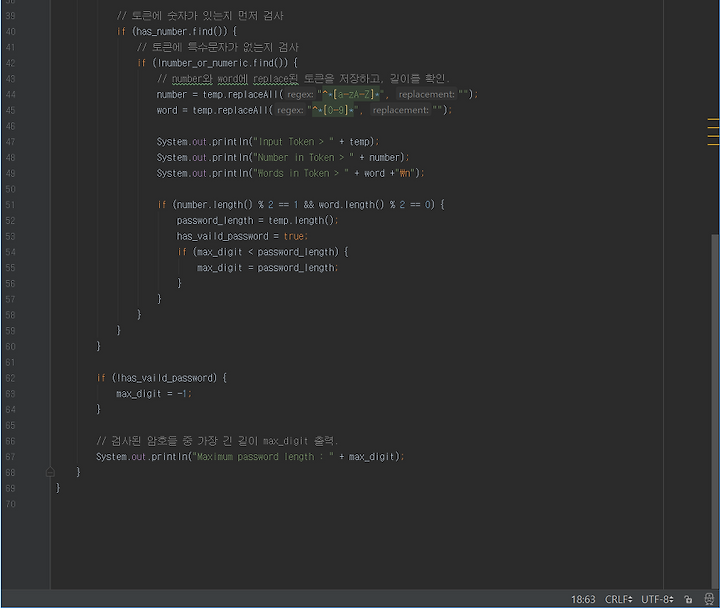Click line number 62 in the gutter
Image resolution: width=720 pixels, height=608 pixels.
coord(11,378)
